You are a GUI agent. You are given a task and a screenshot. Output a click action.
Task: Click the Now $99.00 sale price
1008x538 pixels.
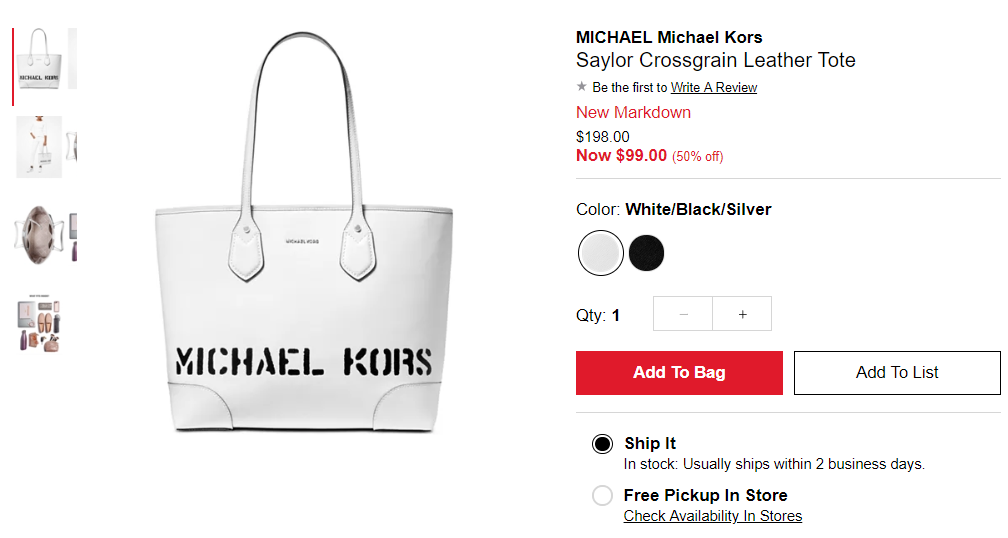click(621, 156)
